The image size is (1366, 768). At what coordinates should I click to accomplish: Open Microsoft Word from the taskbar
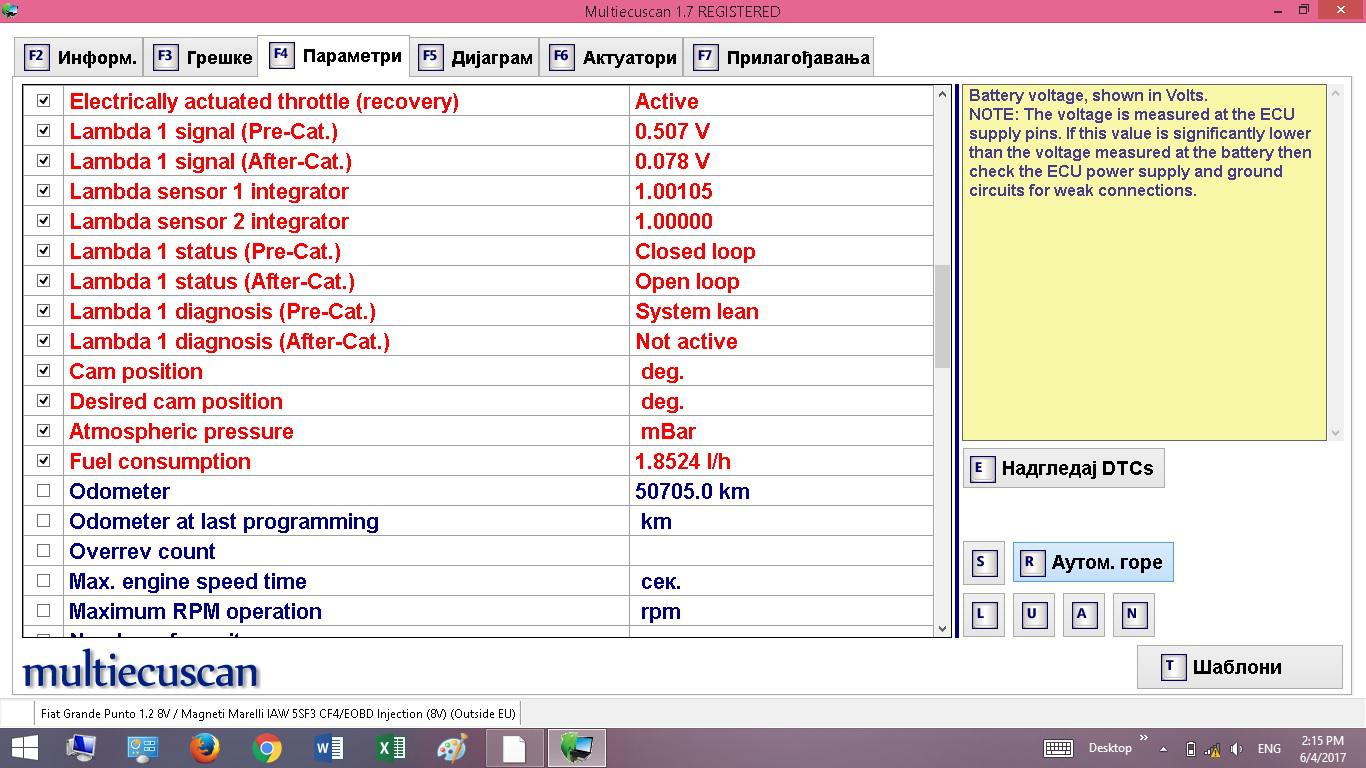(329, 748)
